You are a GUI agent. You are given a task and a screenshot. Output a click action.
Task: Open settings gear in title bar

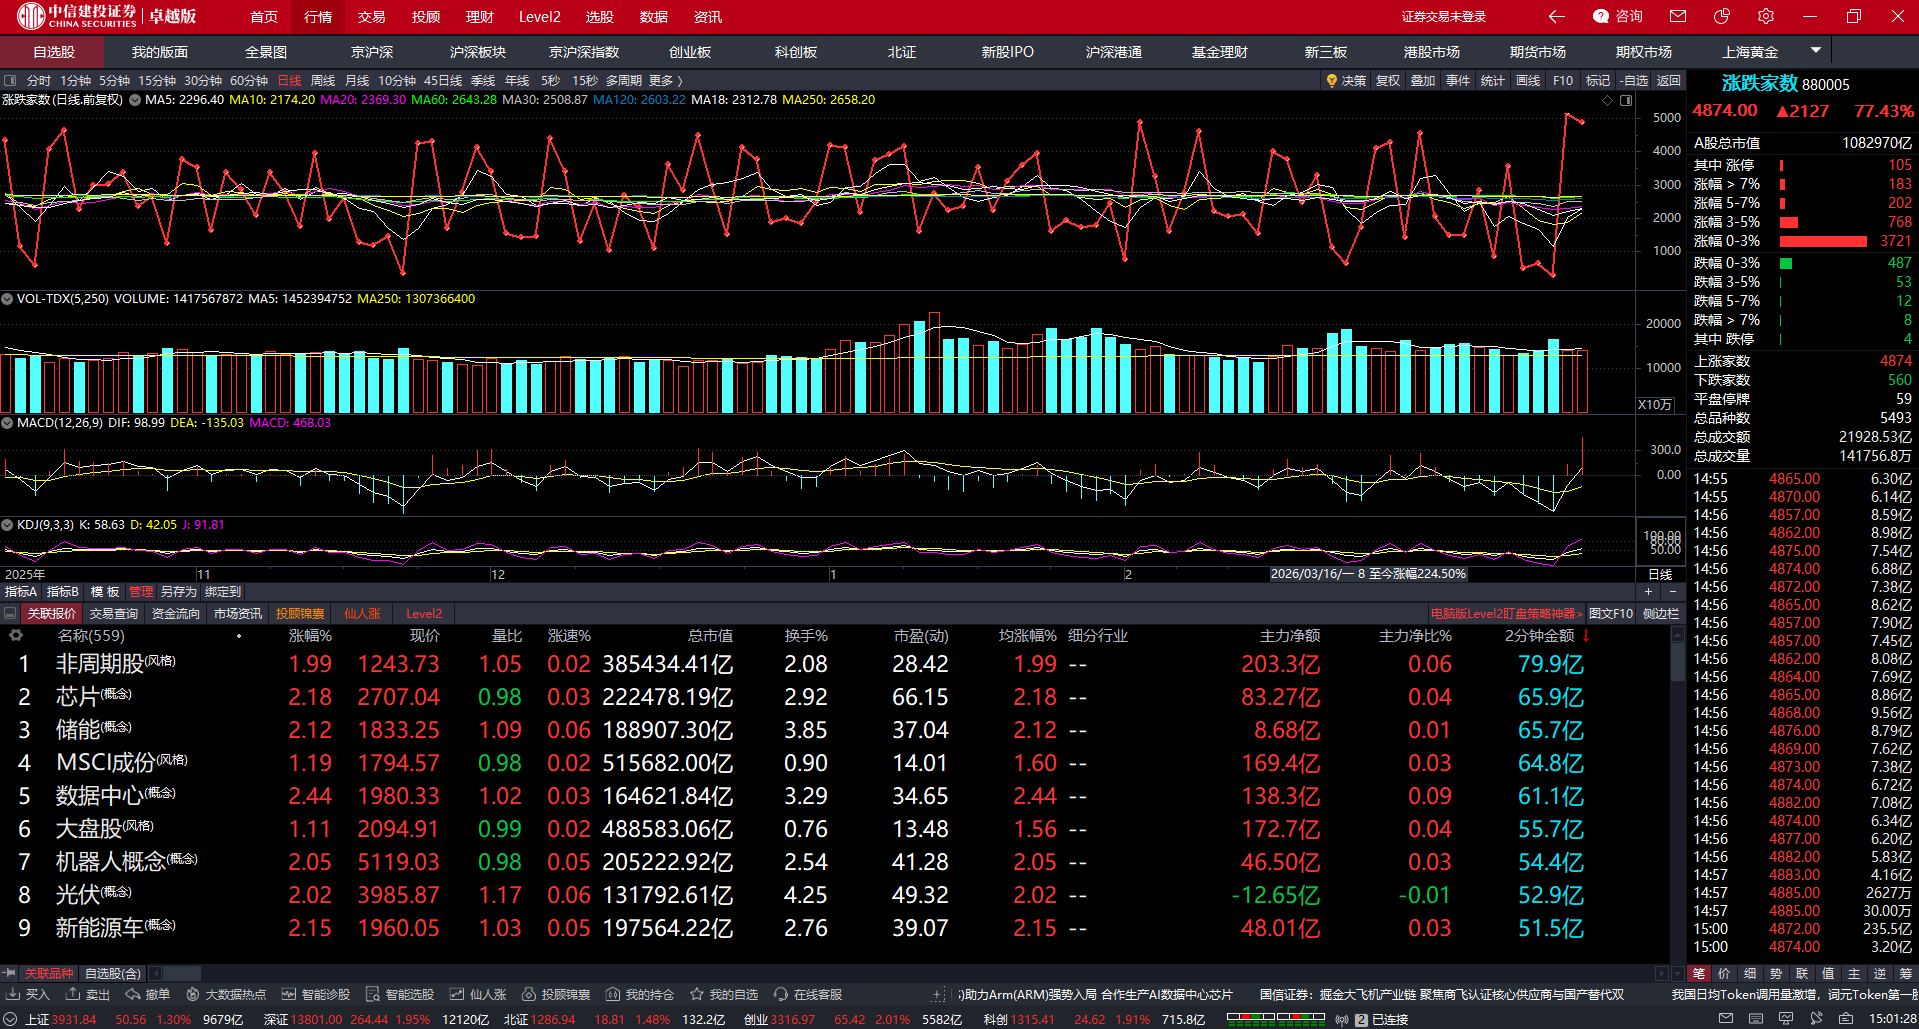point(1766,16)
